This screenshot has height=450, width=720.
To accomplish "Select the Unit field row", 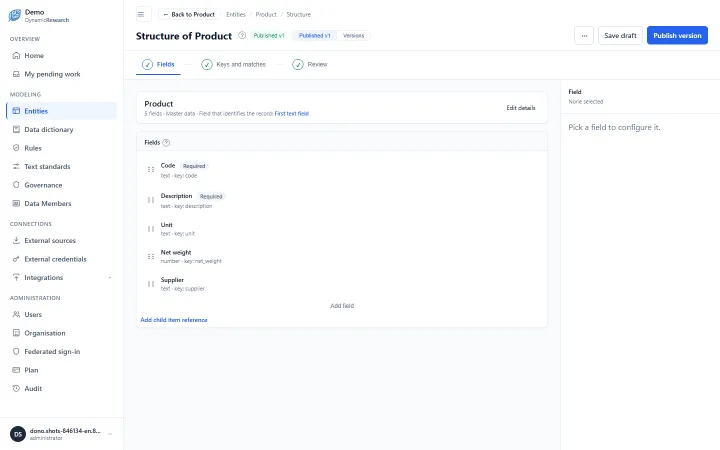I will 342,229.
